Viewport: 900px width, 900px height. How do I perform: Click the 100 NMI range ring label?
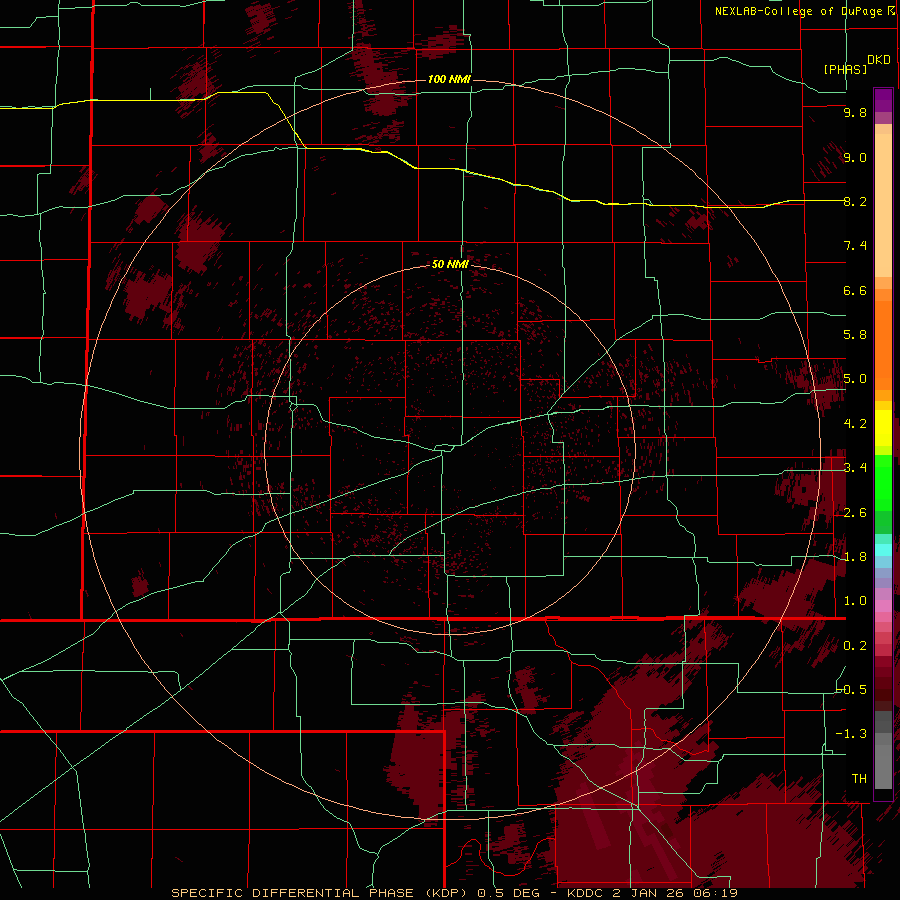(449, 79)
